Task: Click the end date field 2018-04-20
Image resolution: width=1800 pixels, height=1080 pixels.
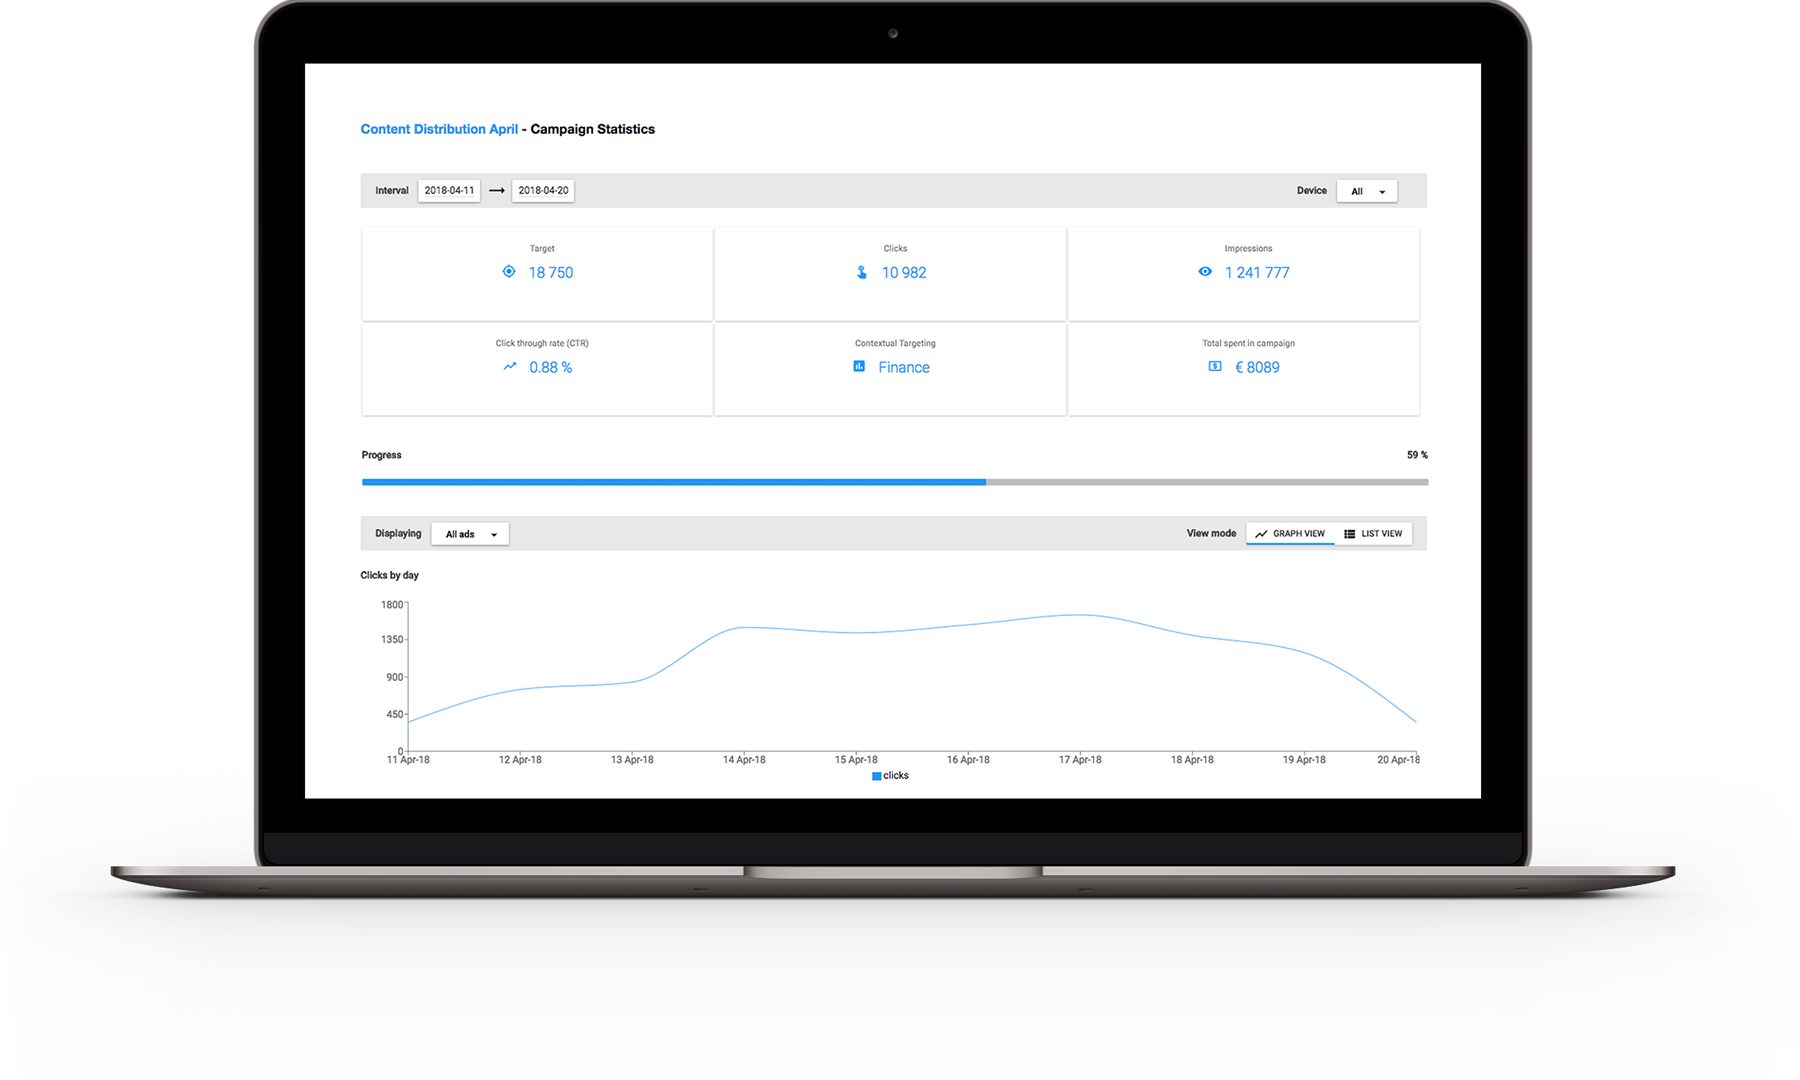Action: (543, 190)
